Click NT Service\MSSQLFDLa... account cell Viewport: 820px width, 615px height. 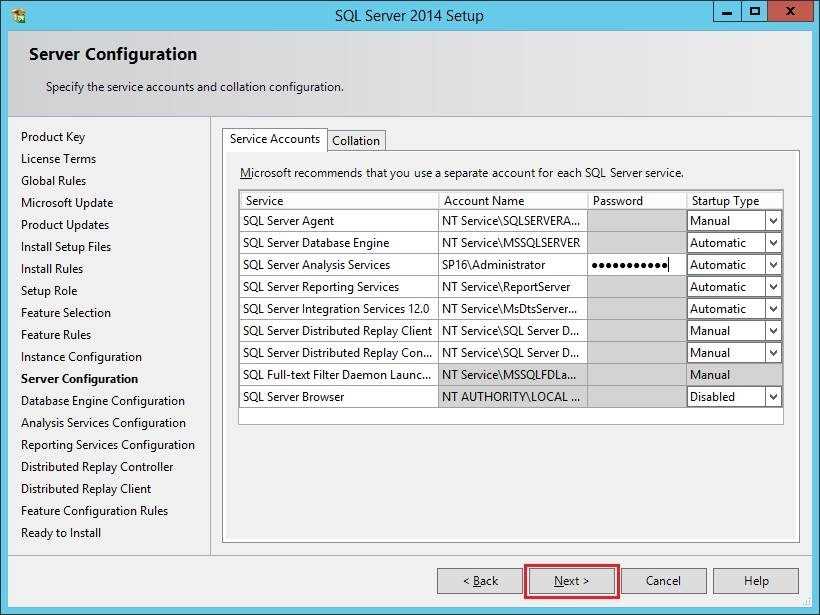click(x=513, y=375)
